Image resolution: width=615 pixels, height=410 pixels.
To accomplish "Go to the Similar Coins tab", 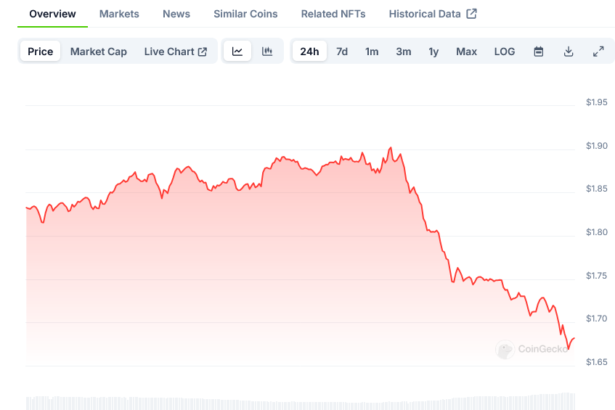I will pos(245,14).
